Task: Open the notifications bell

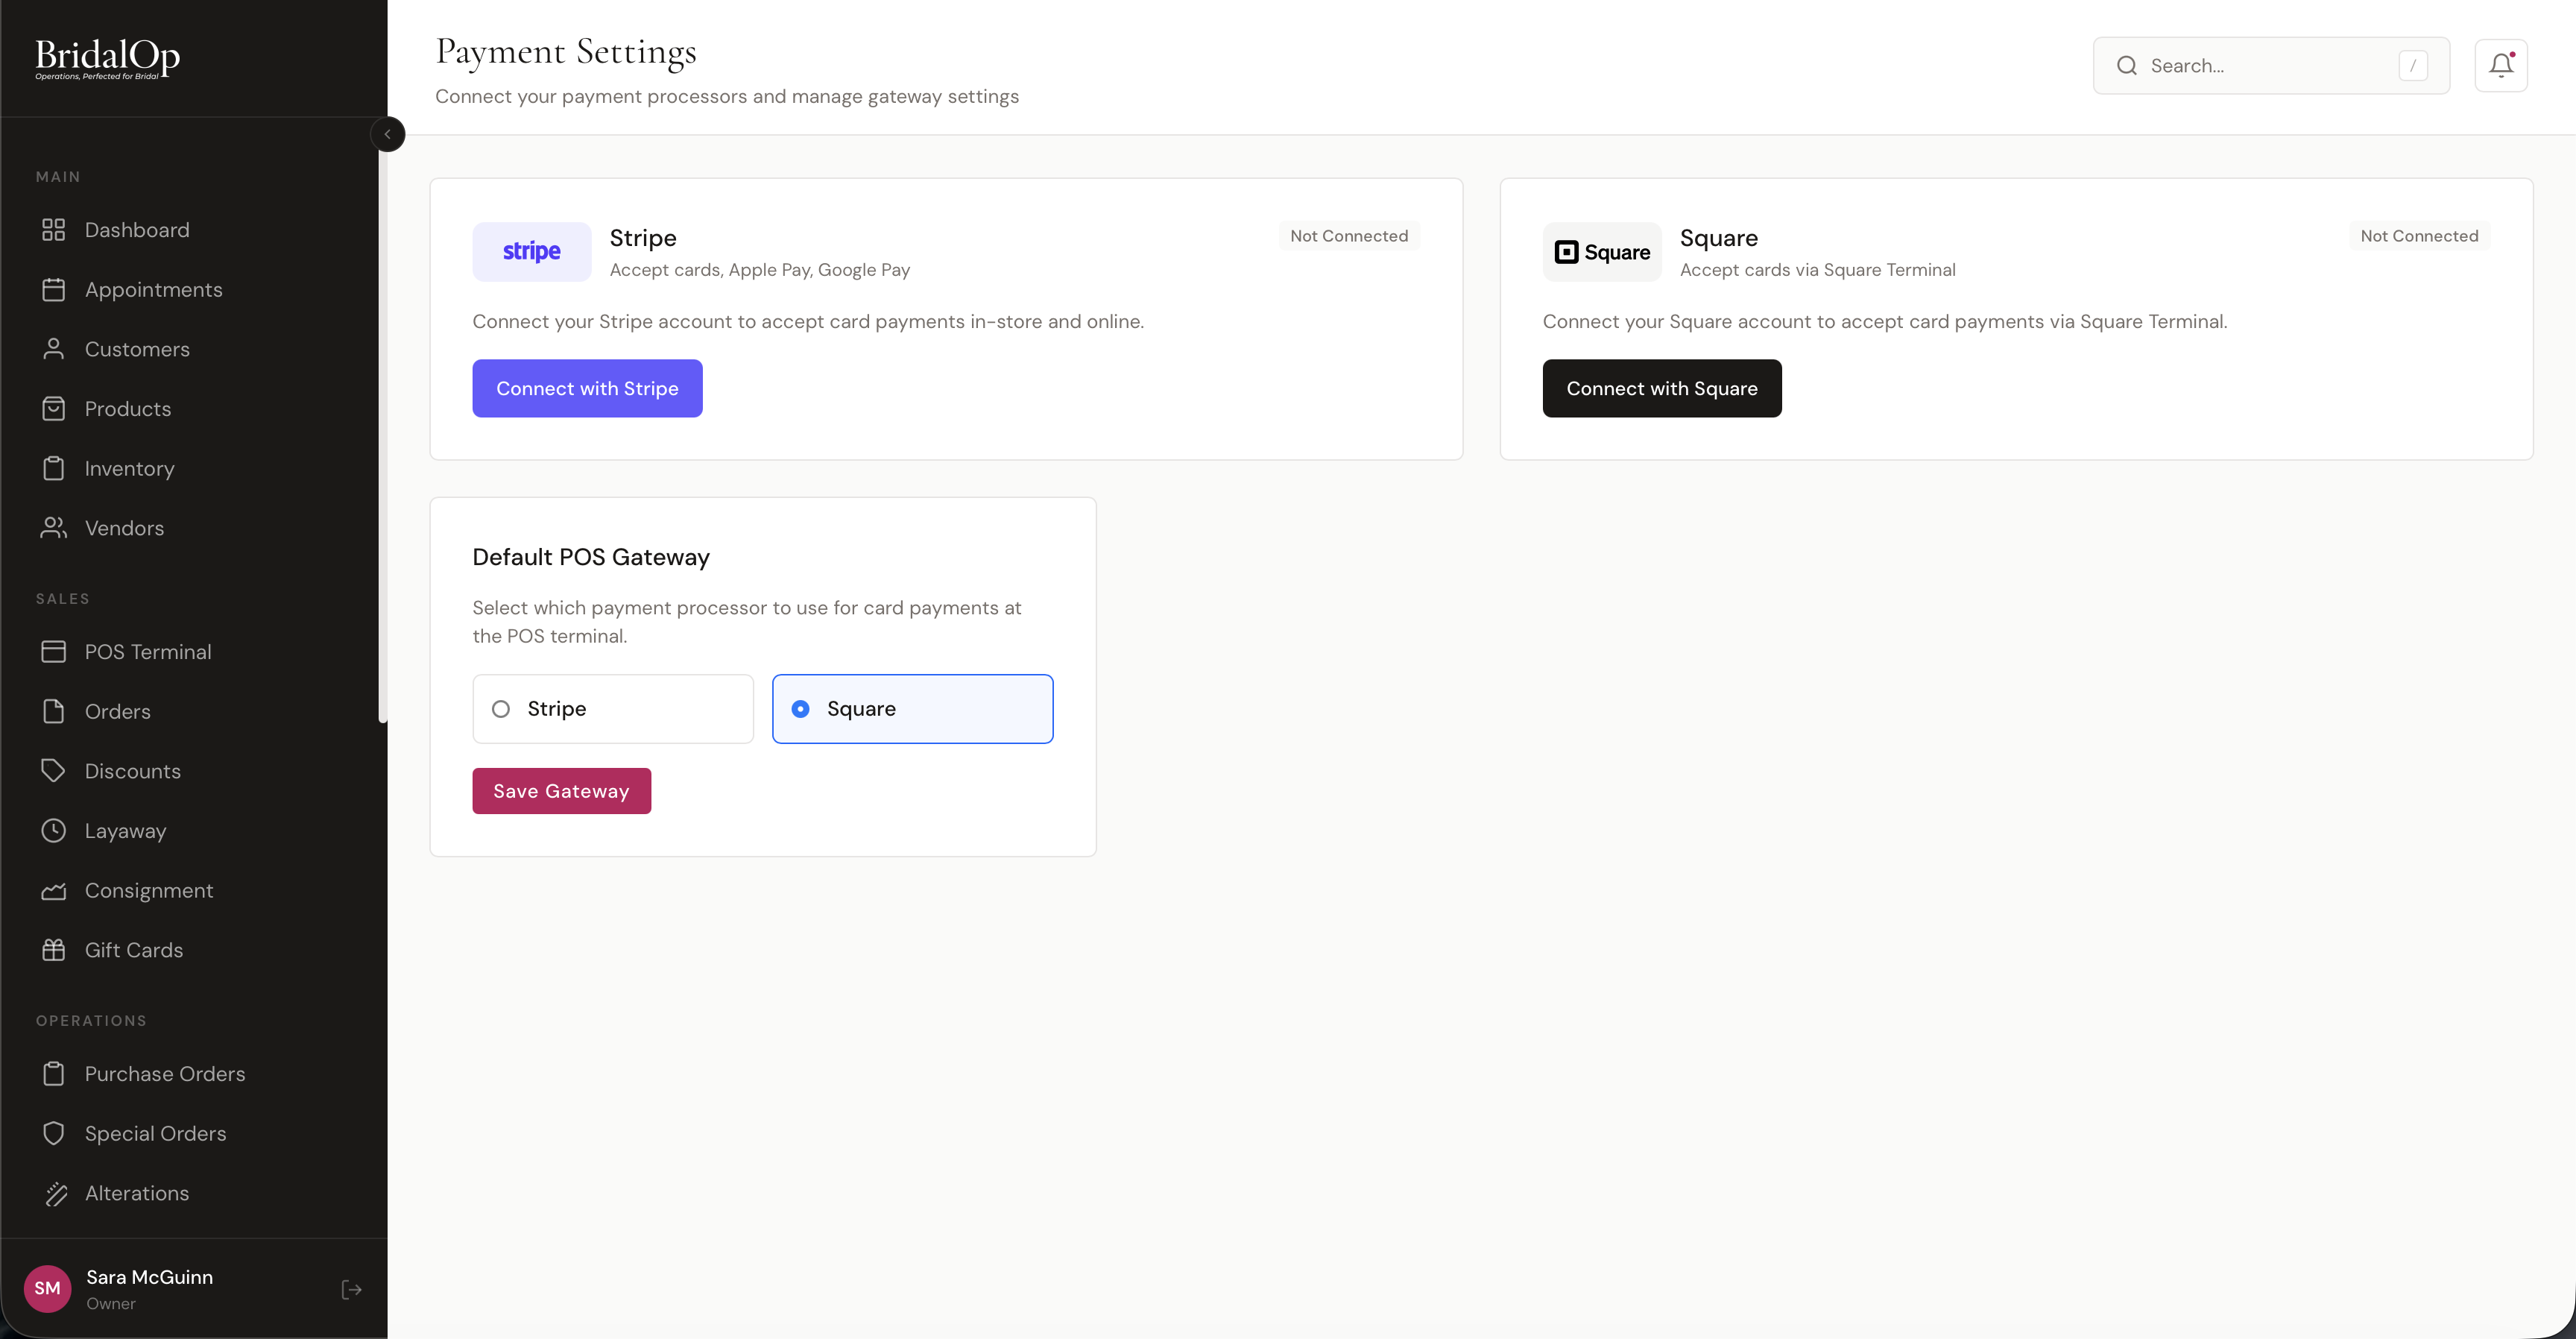Action: point(2500,64)
